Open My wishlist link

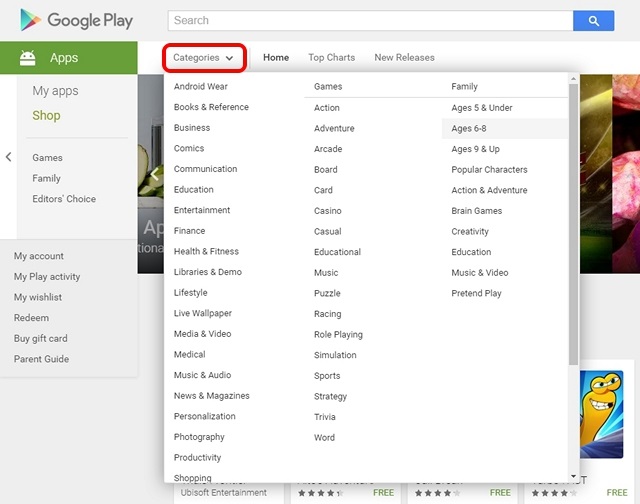pyautogui.click(x=38, y=297)
